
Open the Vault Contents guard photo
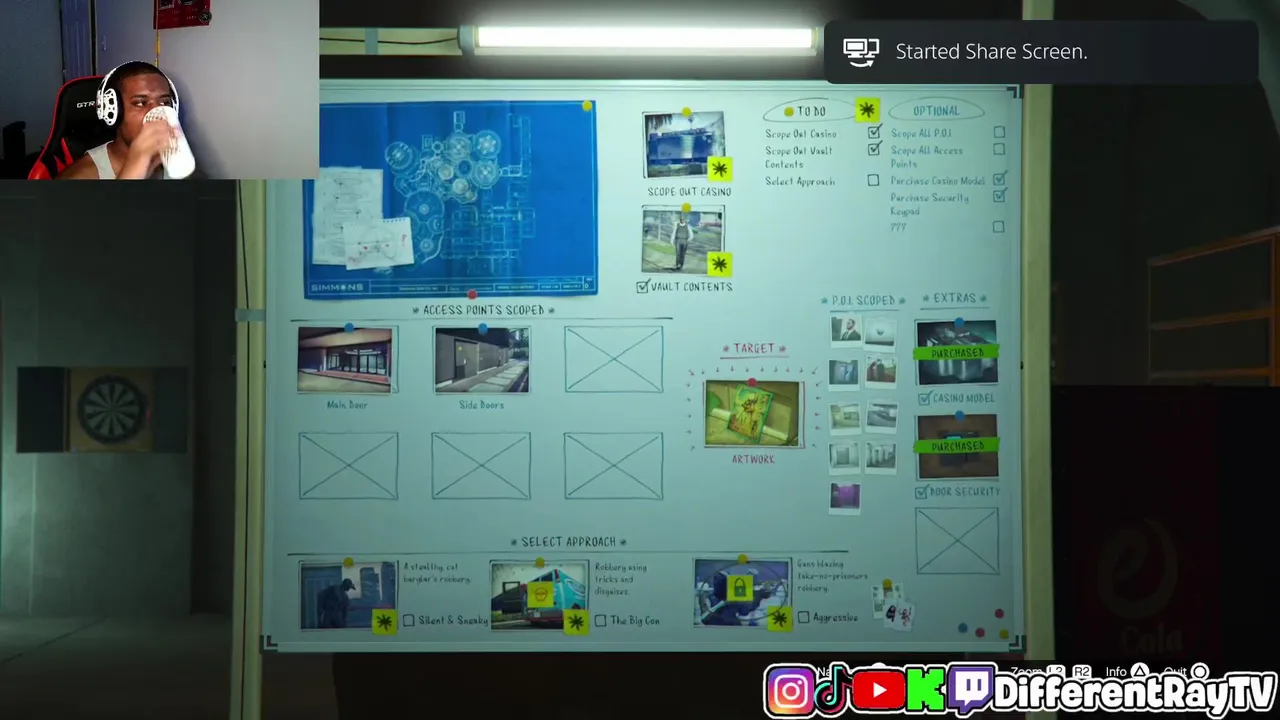point(683,241)
